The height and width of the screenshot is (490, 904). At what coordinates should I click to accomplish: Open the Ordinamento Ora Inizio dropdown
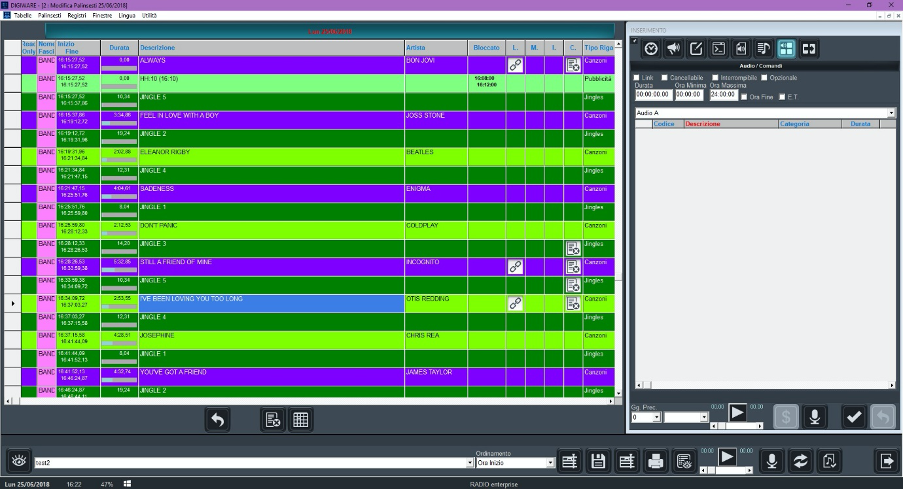(x=549, y=463)
